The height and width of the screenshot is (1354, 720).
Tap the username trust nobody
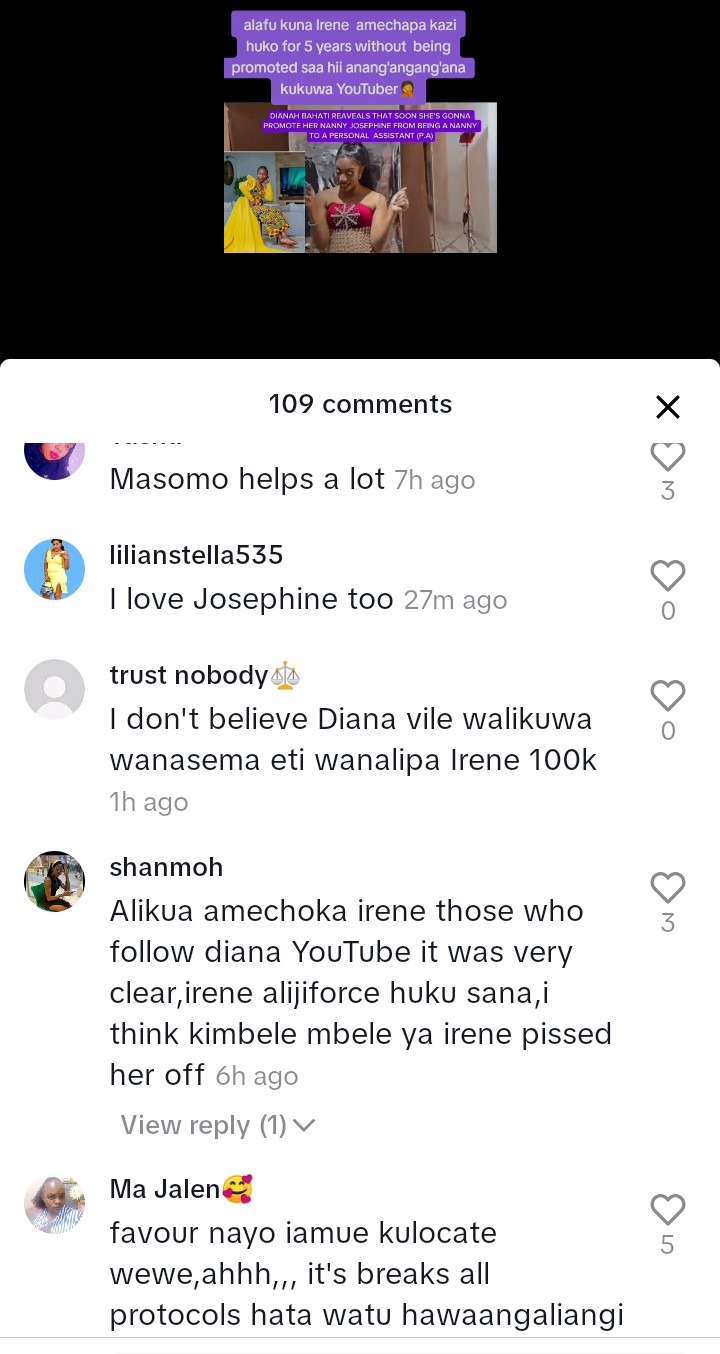coord(188,675)
